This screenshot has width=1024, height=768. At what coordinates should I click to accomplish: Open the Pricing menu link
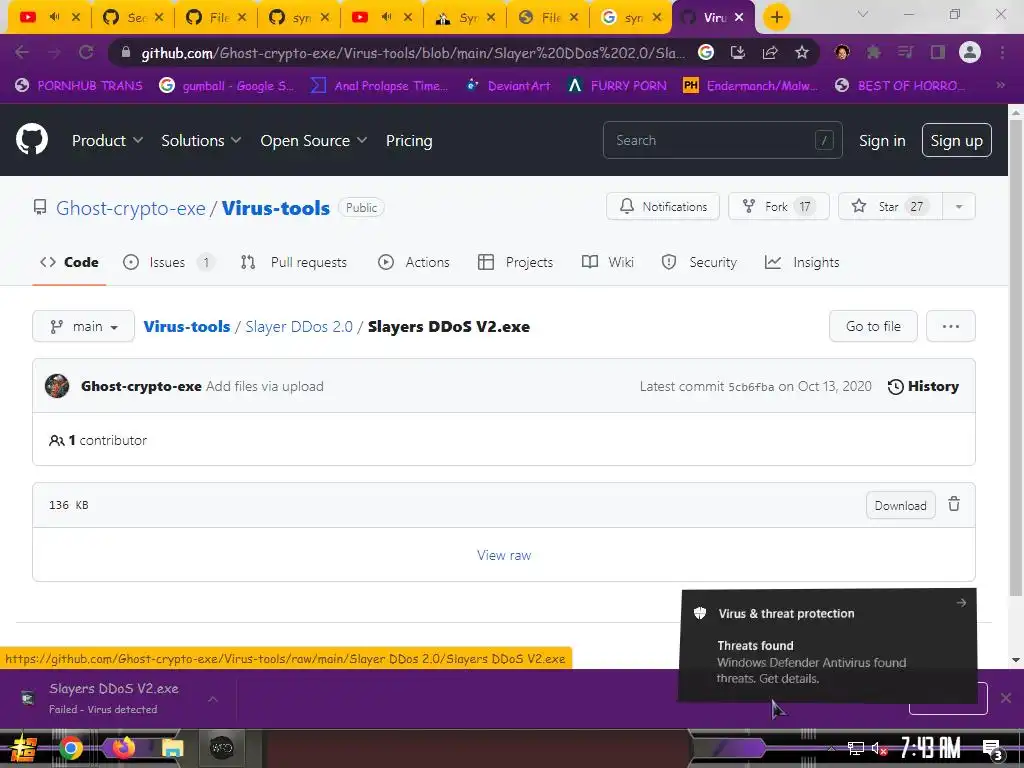click(409, 140)
